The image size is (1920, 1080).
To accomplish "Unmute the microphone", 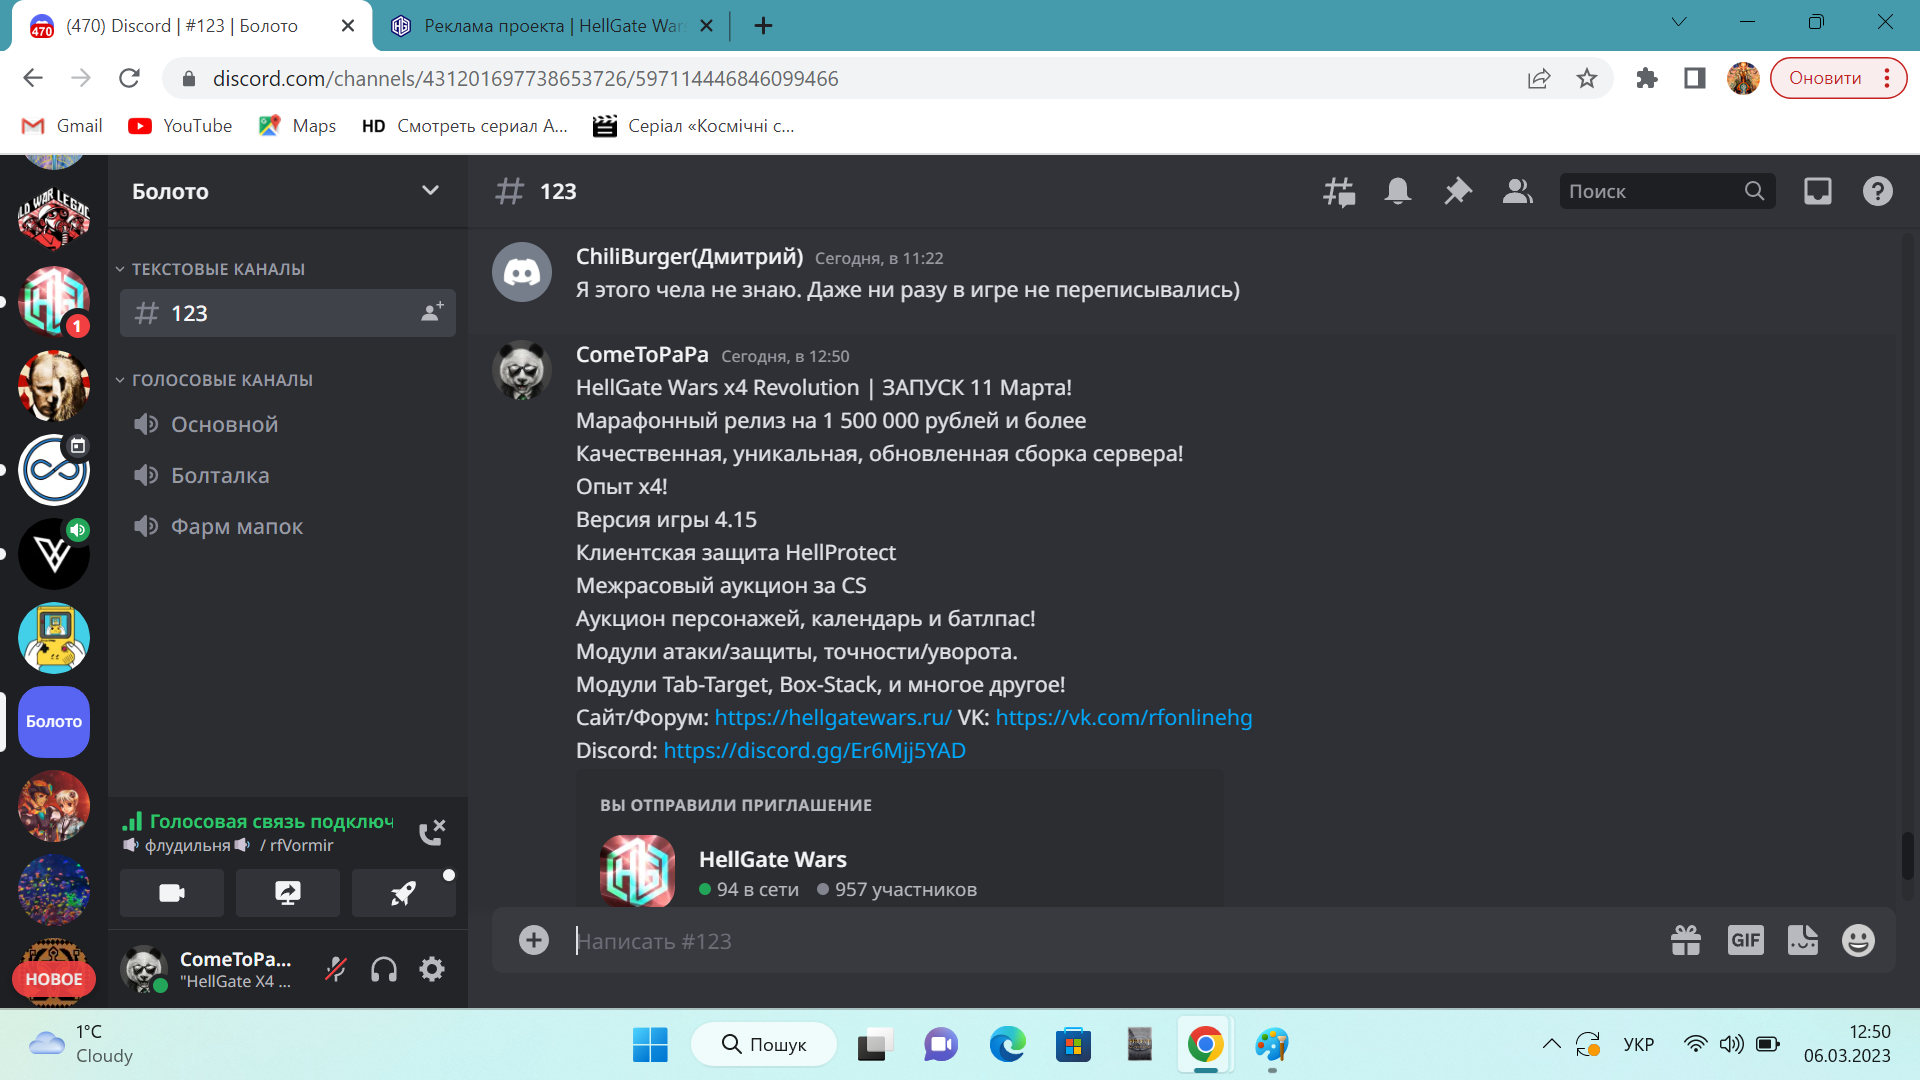I will point(336,969).
